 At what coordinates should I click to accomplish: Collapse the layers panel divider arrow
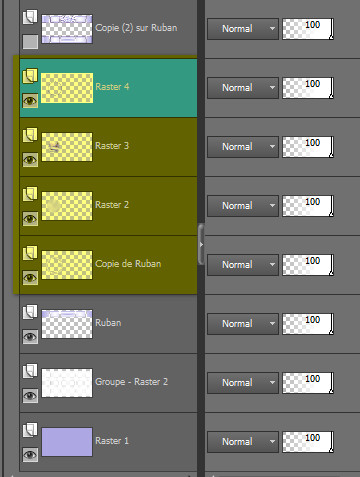201,244
